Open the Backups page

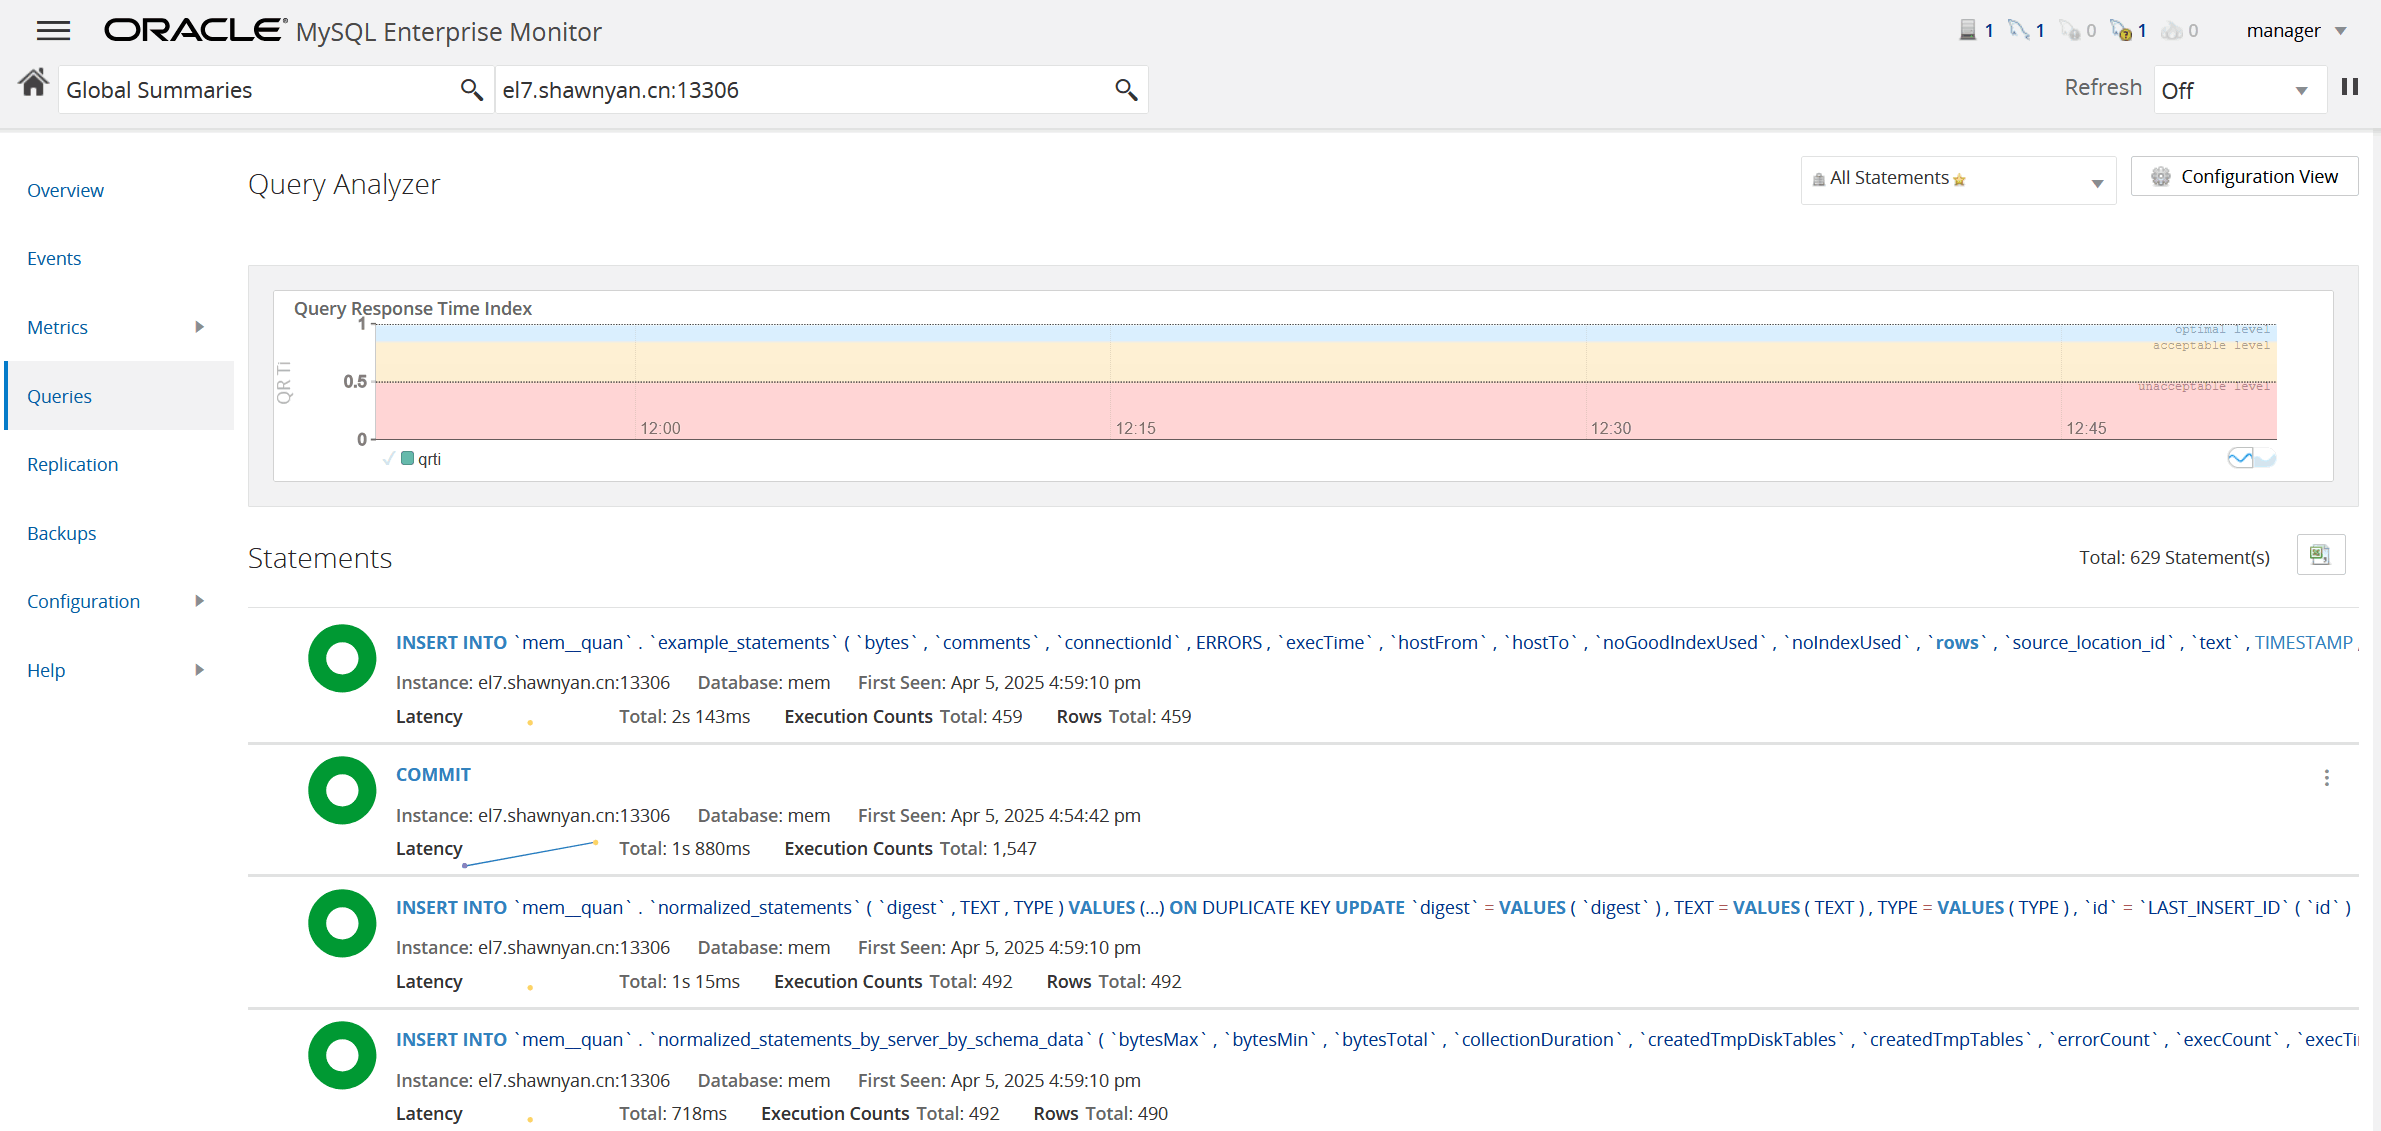(61, 533)
